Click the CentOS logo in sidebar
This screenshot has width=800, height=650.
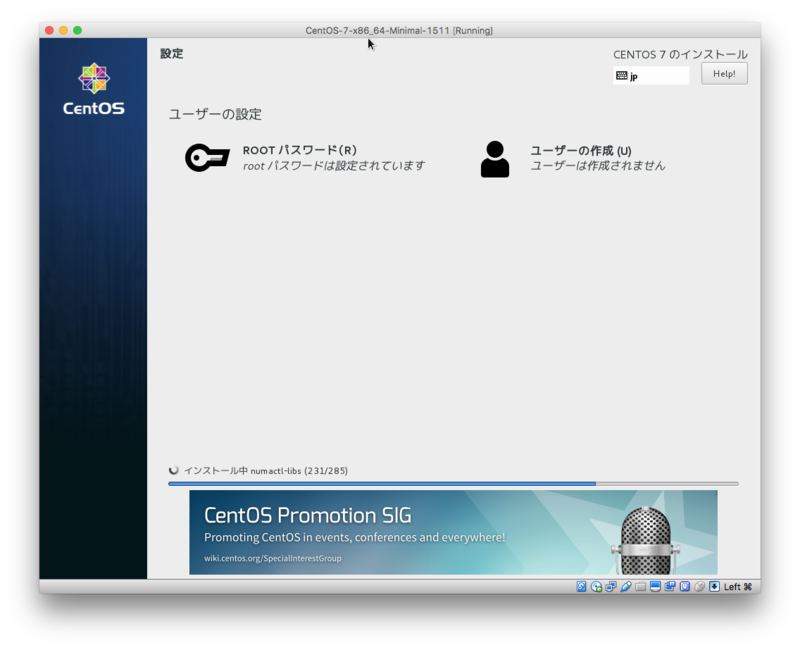94,89
